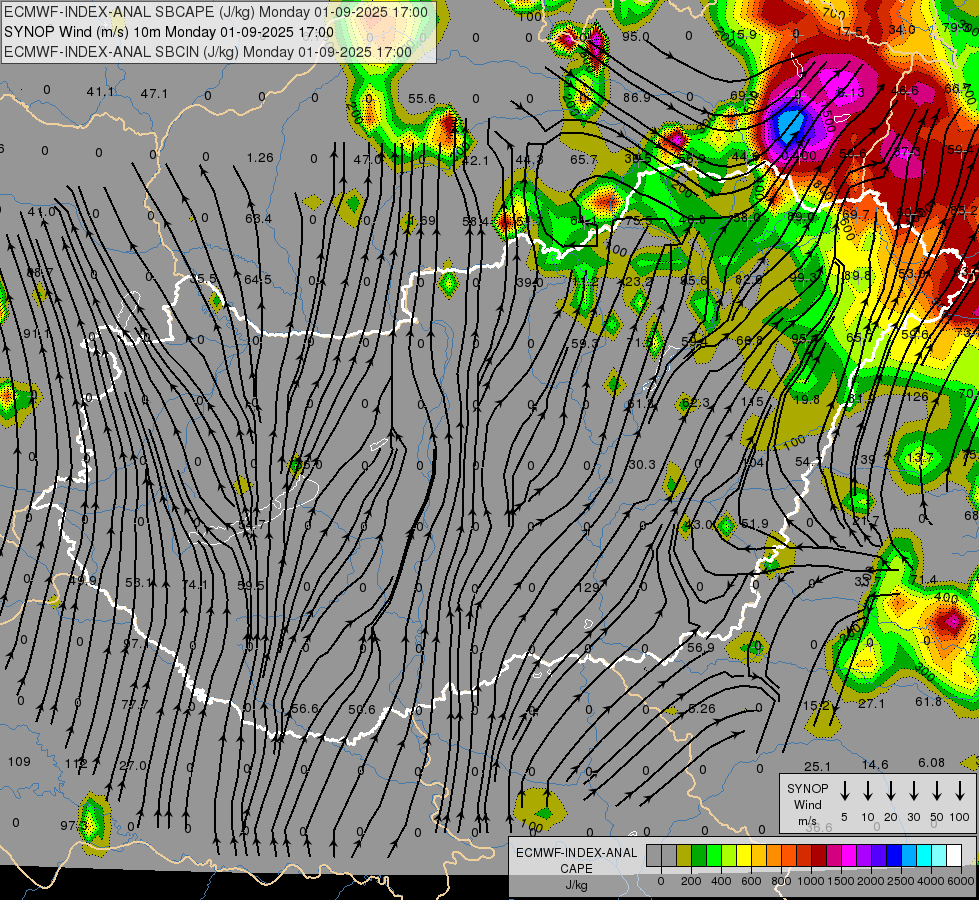Click the 'ECMWF-INDEX-ANAL SBCIN (J/kg)' title line
Viewport: 979px width, 900px height.
pyautogui.click(x=208, y=52)
